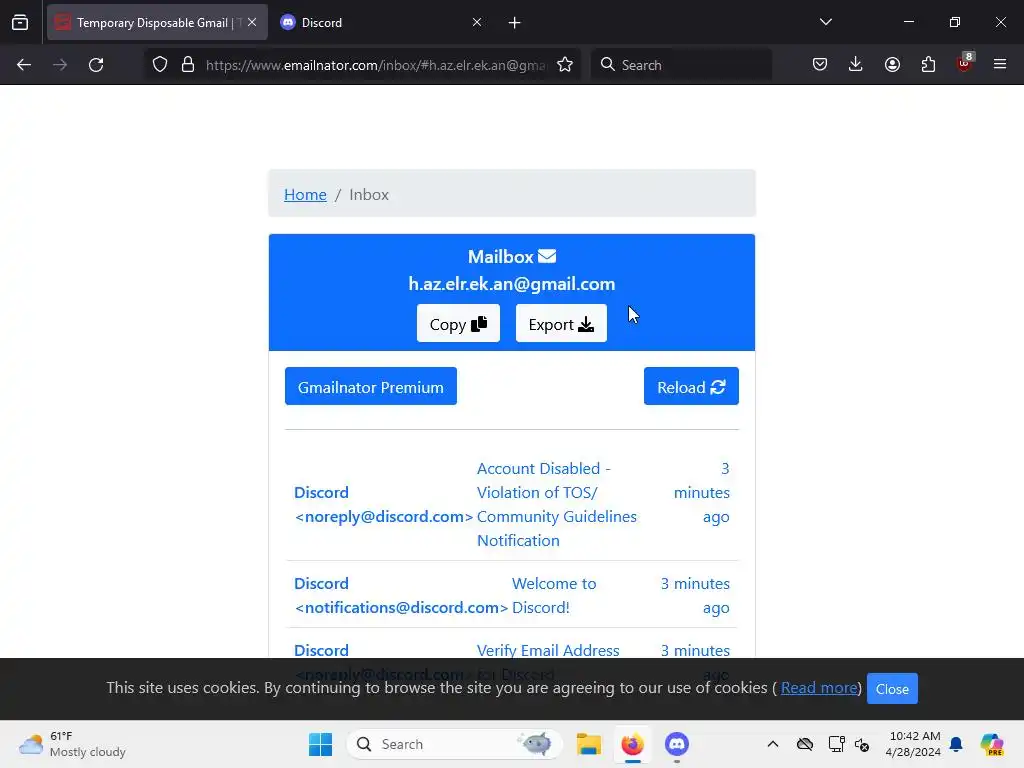Open the notifications bell icon
Image resolution: width=1024 pixels, height=768 pixels.
coord(956,744)
